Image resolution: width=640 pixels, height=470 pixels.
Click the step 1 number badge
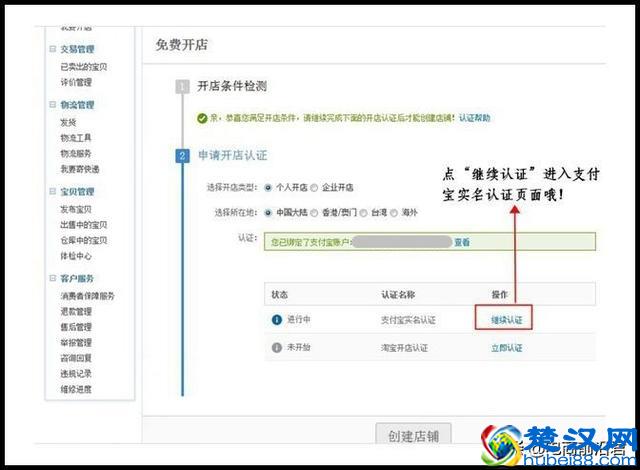pos(182,86)
